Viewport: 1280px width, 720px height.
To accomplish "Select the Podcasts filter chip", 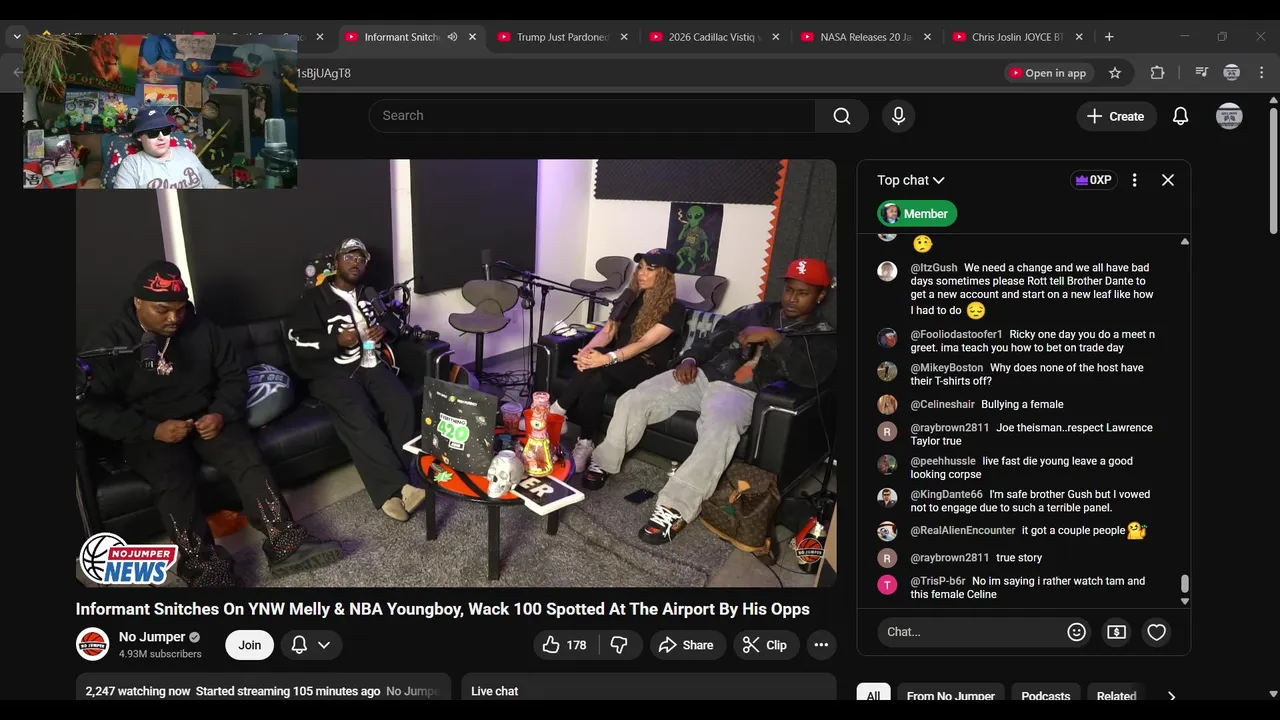I will click(x=1046, y=696).
